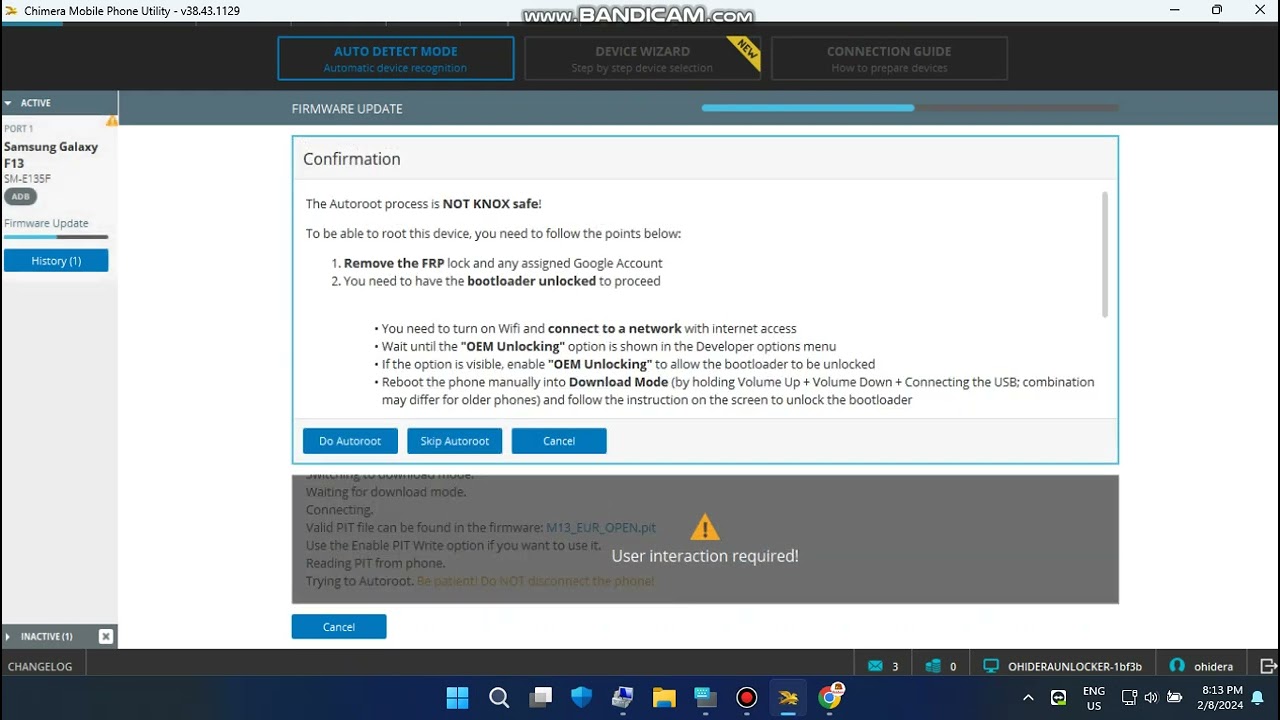This screenshot has height=720, width=1280.
Task: Click the computer monitor icon OHIDERAUNLOCKER
Action: coord(991,666)
